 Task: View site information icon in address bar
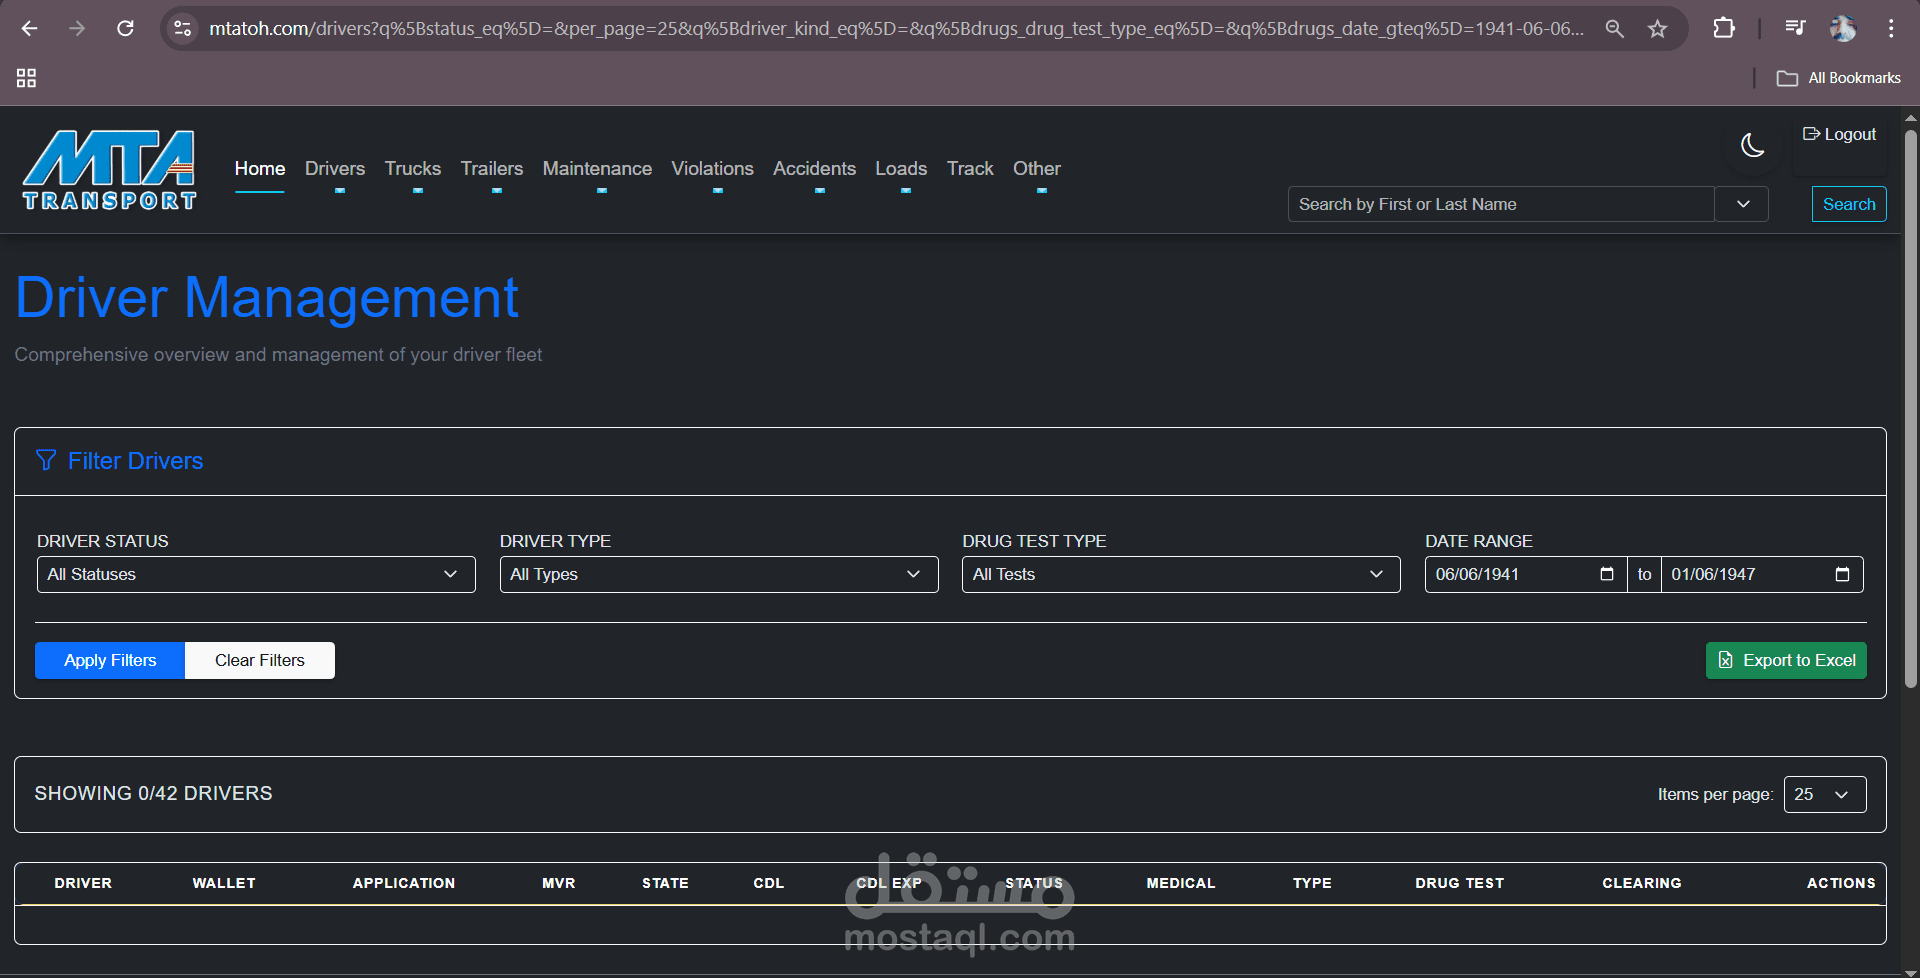pyautogui.click(x=183, y=29)
